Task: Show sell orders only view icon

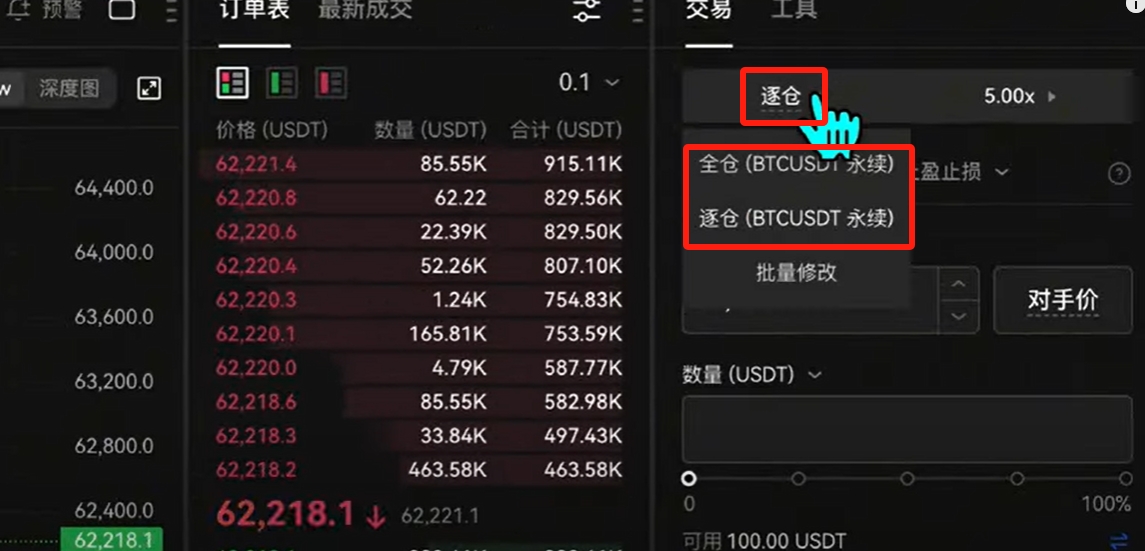Action: [331, 83]
